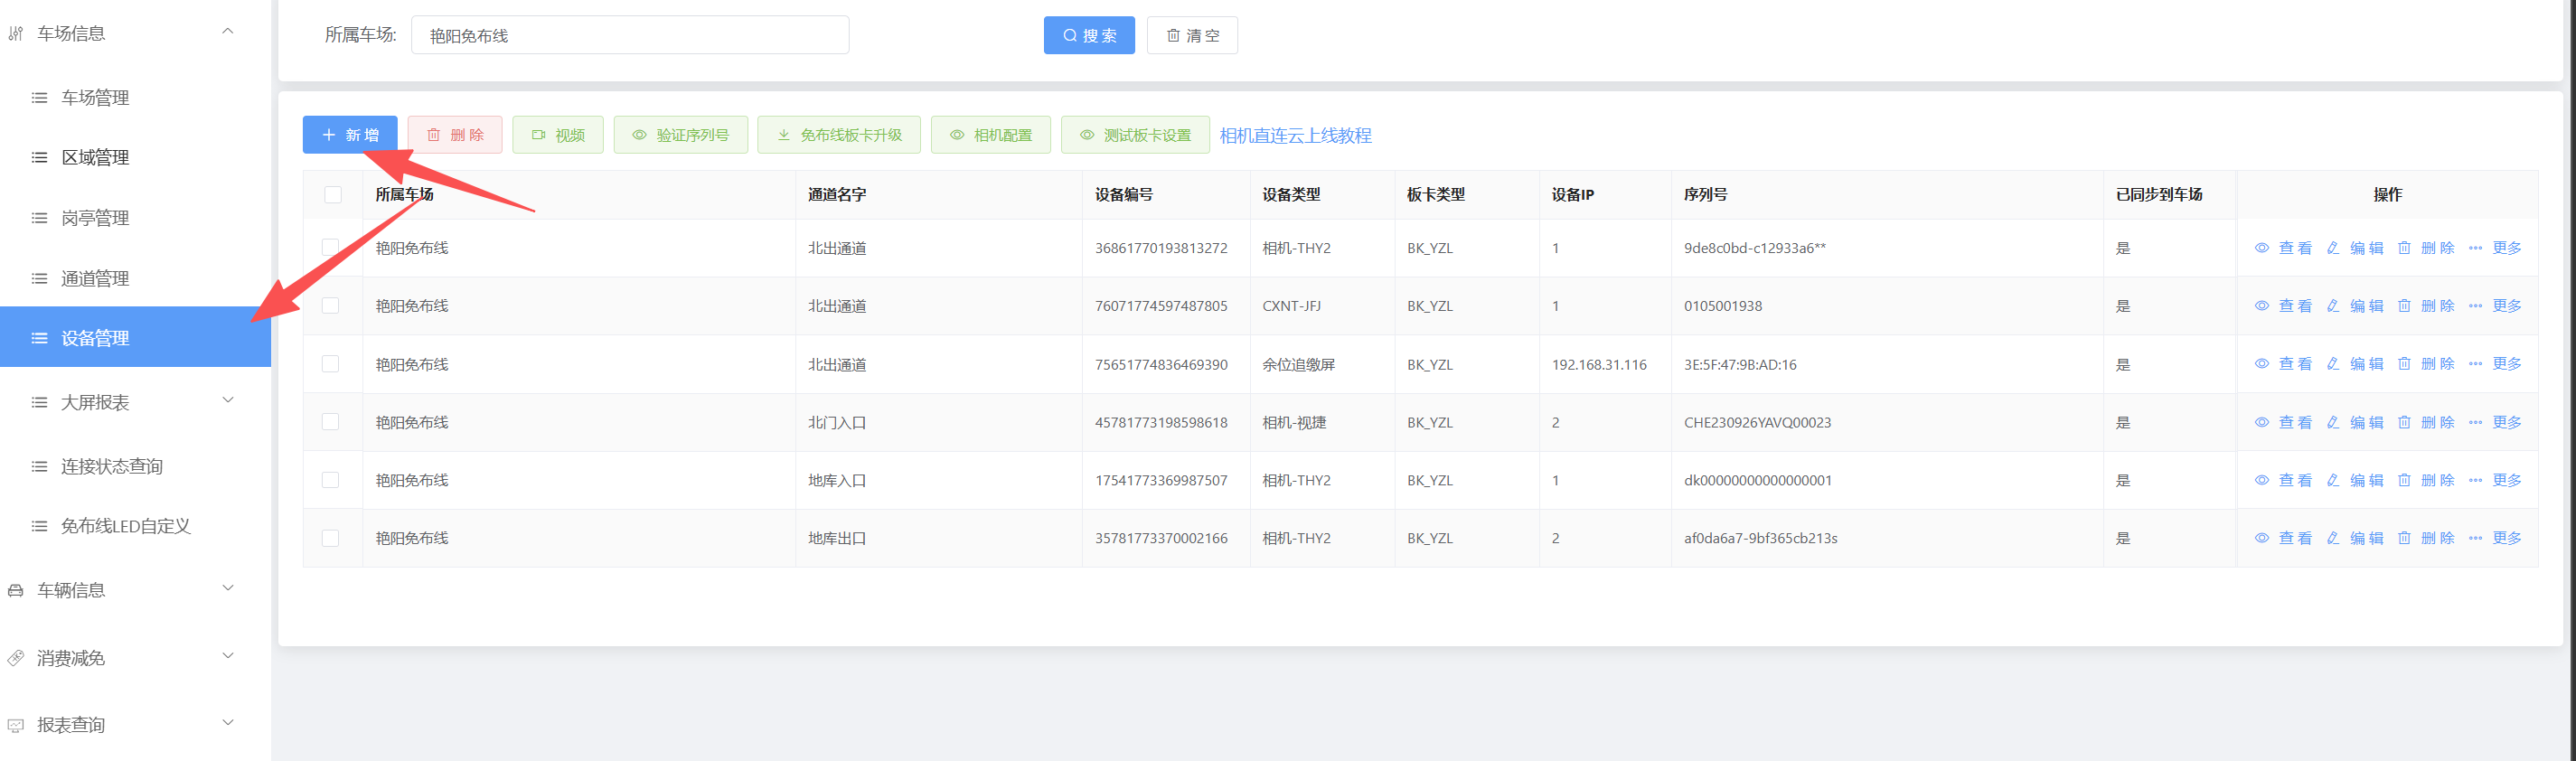The width and height of the screenshot is (2576, 761).
Task: Expand the 大屏报表 submenu
Action: coord(135,402)
